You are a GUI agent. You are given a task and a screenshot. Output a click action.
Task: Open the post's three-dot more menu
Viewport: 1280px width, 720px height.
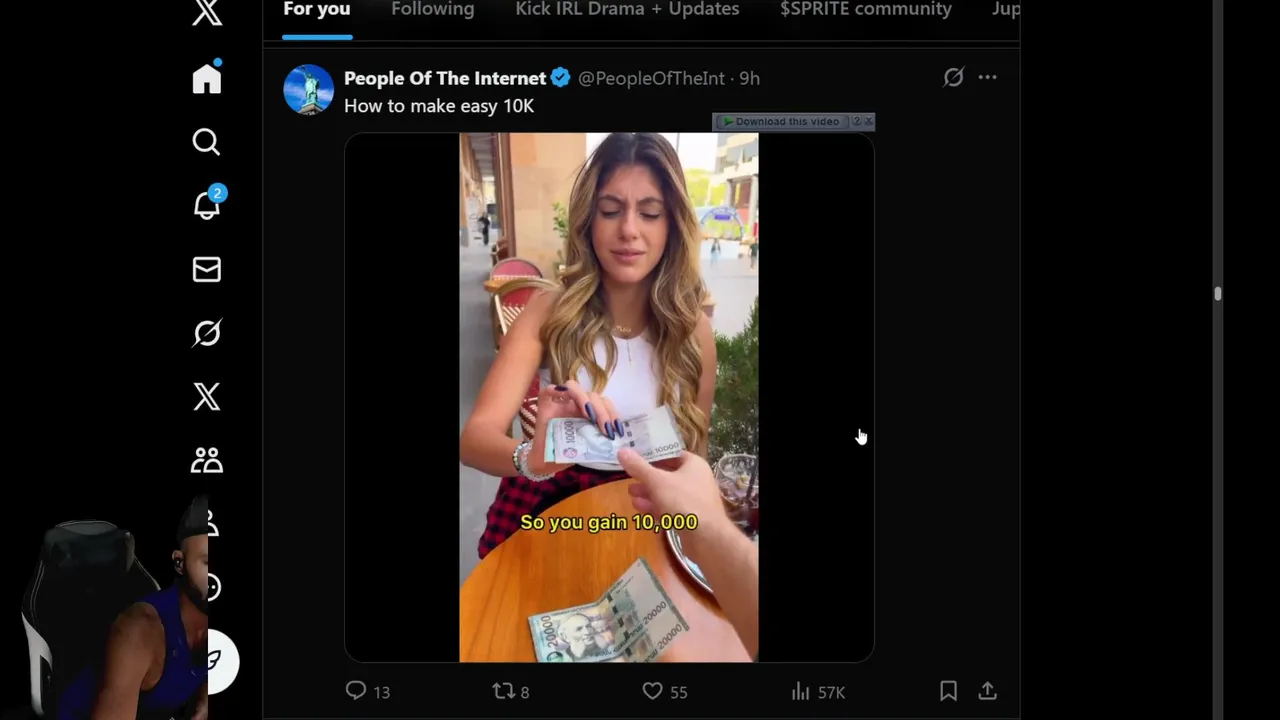(x=988, y=77)
